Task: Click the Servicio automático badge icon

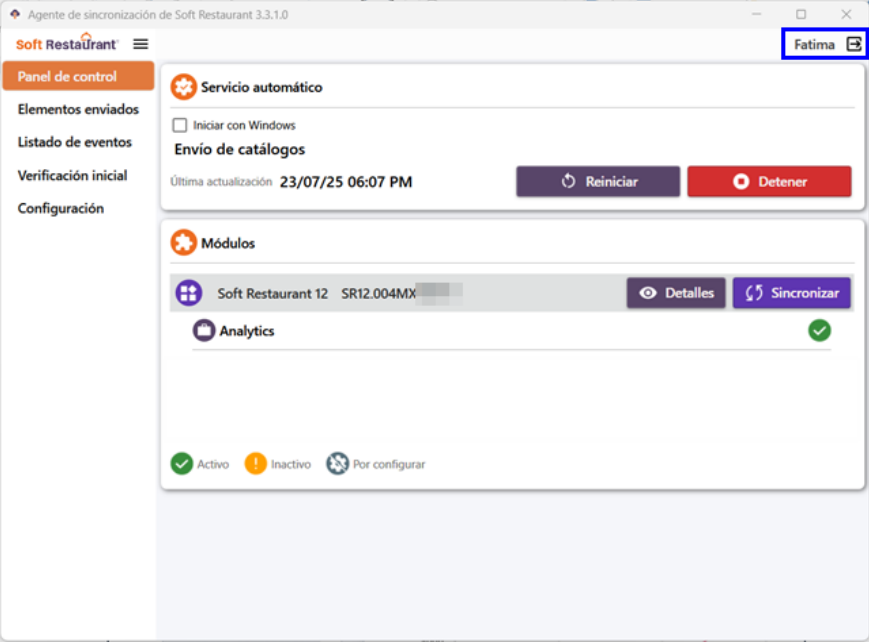Action: coord(183,87)
